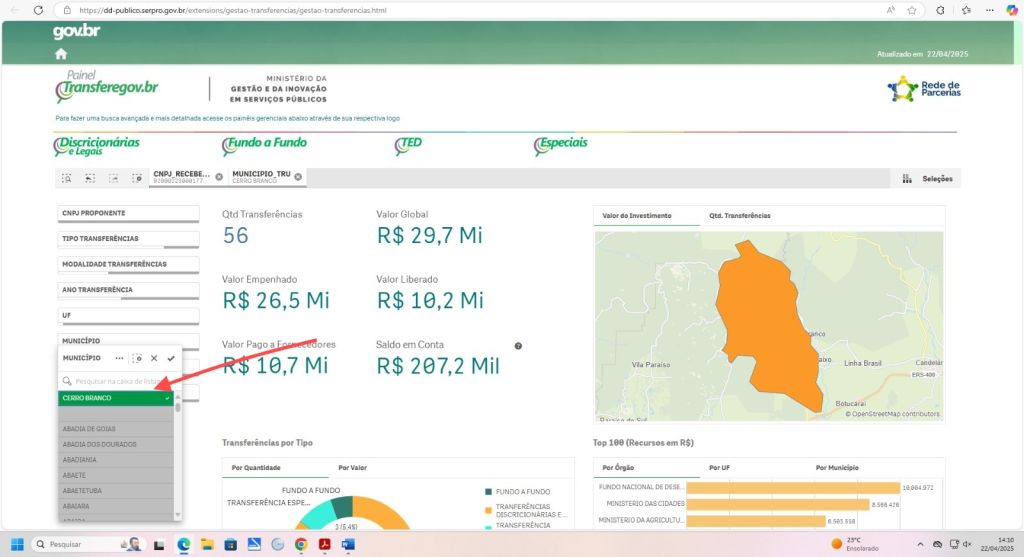Click the MUNICÍPIO filter box header

click(128, 340)
